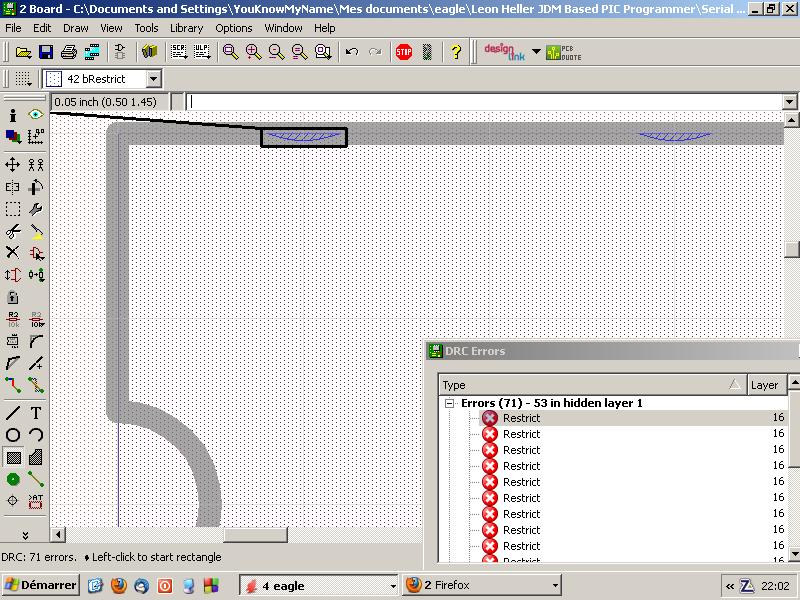Screen dimensions: 800x600
Task: Zoom in with the plus magnifier
Action: (253, 52)
